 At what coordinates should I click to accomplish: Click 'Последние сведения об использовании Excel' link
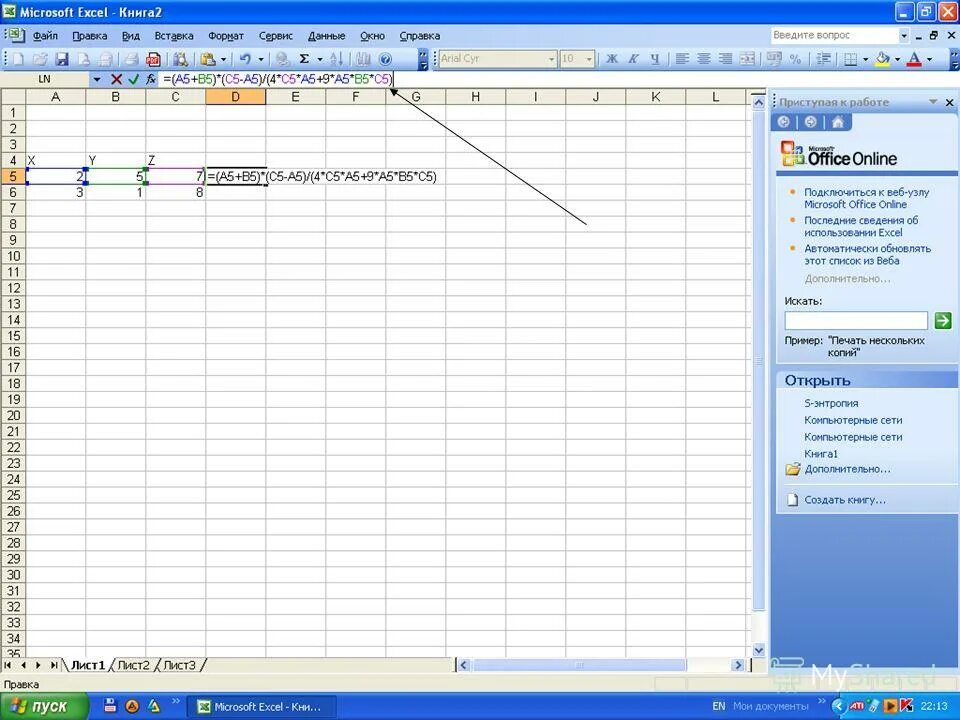click(x=861, y=227)
